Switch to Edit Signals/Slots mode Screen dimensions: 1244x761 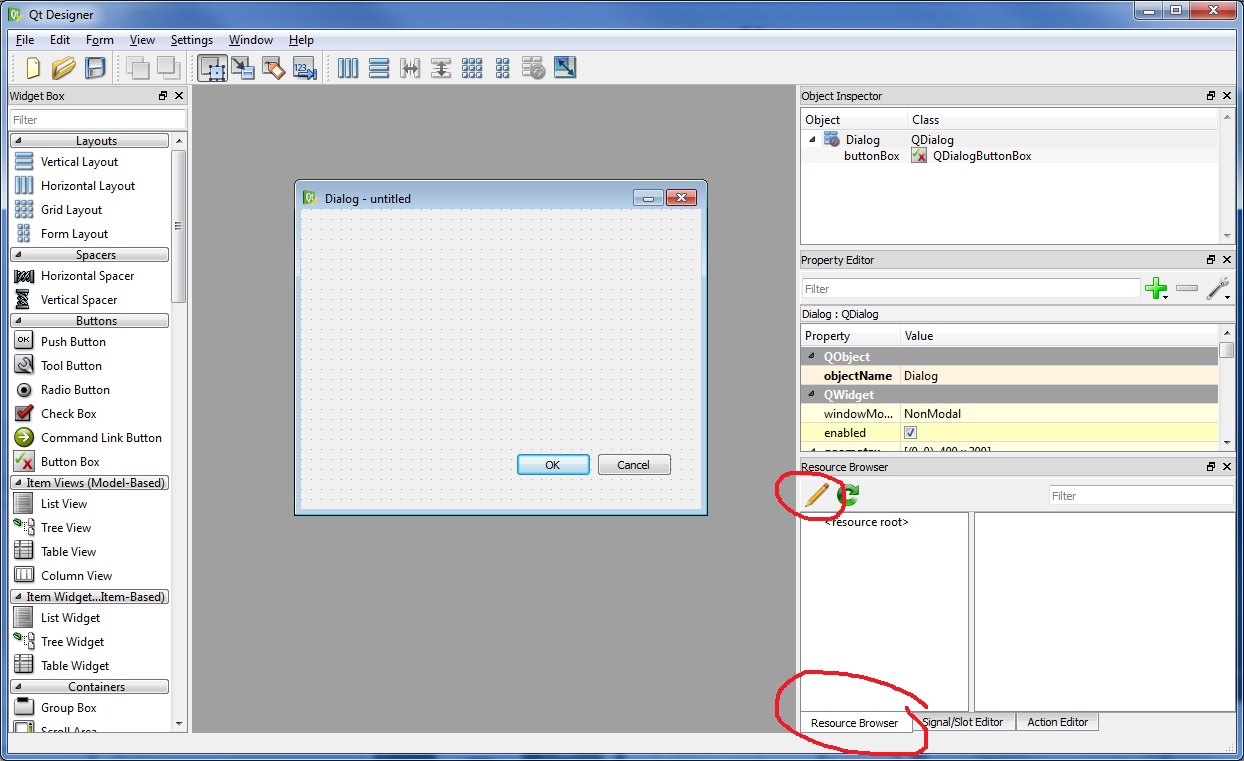(x=243, y=67)
